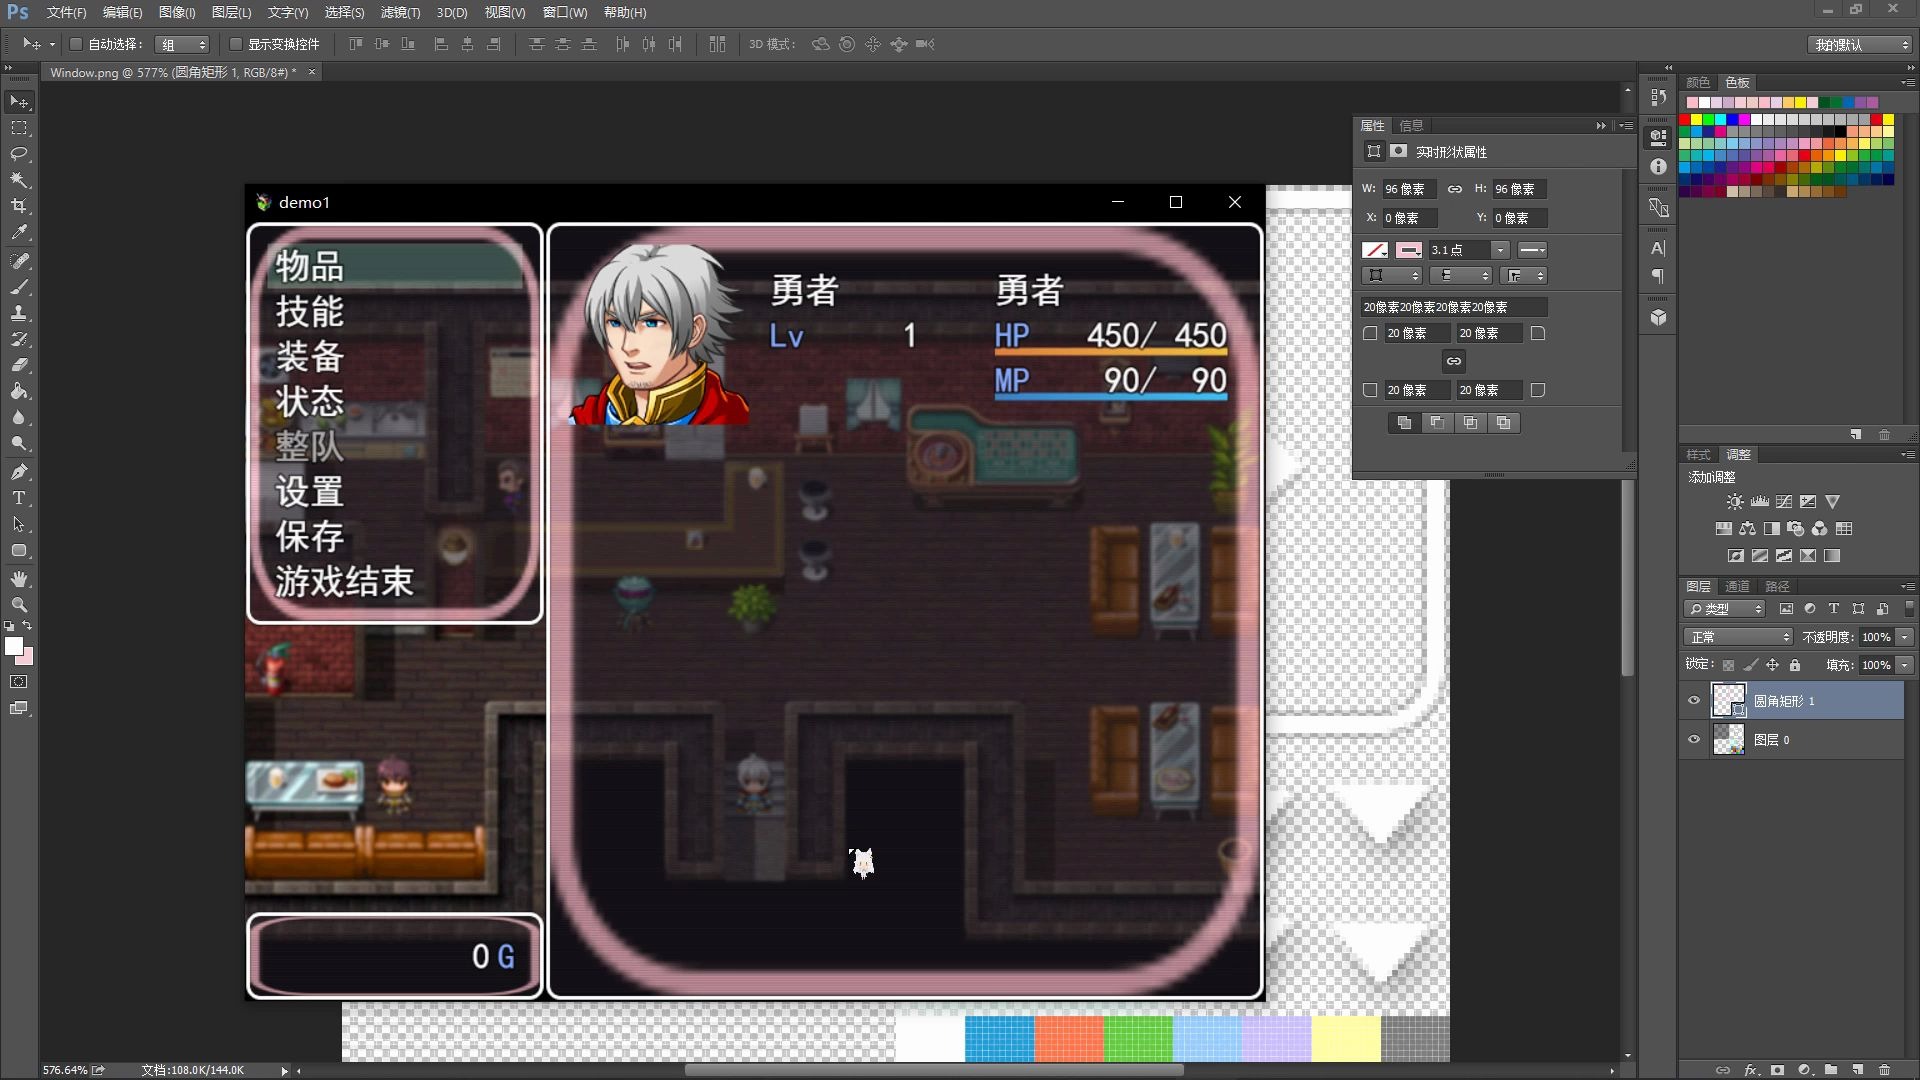This screenshot has height=1080, width=1920.
Task: Open the shape fill color swatch
Action: (1376, 250)
